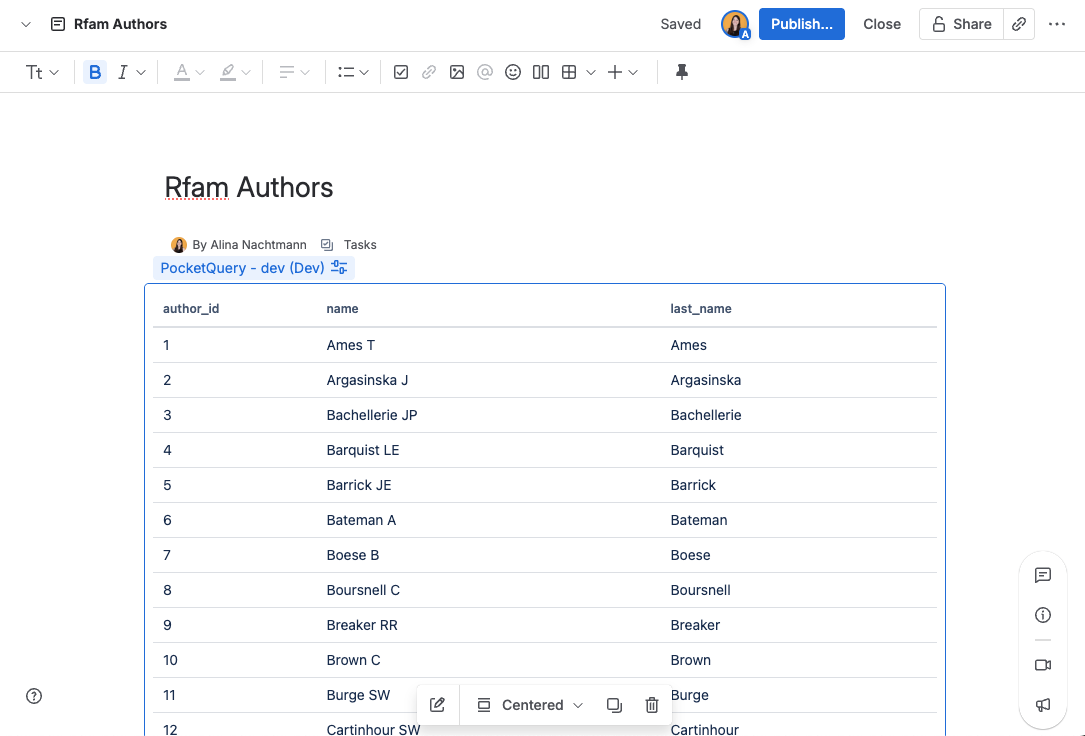Open the three-dot more options menu

tap(1057, 23)
